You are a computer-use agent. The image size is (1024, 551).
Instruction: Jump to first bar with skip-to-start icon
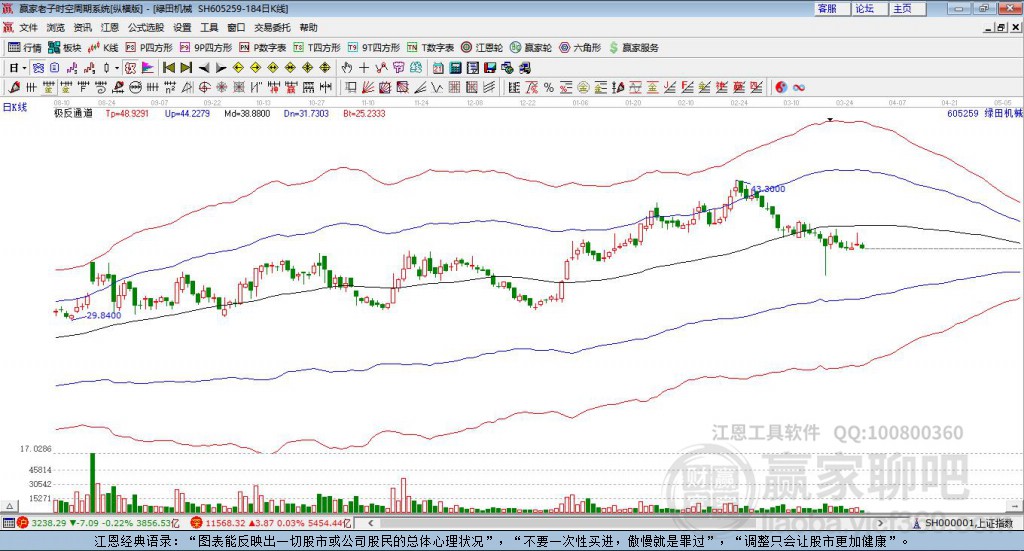pos(168,68)
